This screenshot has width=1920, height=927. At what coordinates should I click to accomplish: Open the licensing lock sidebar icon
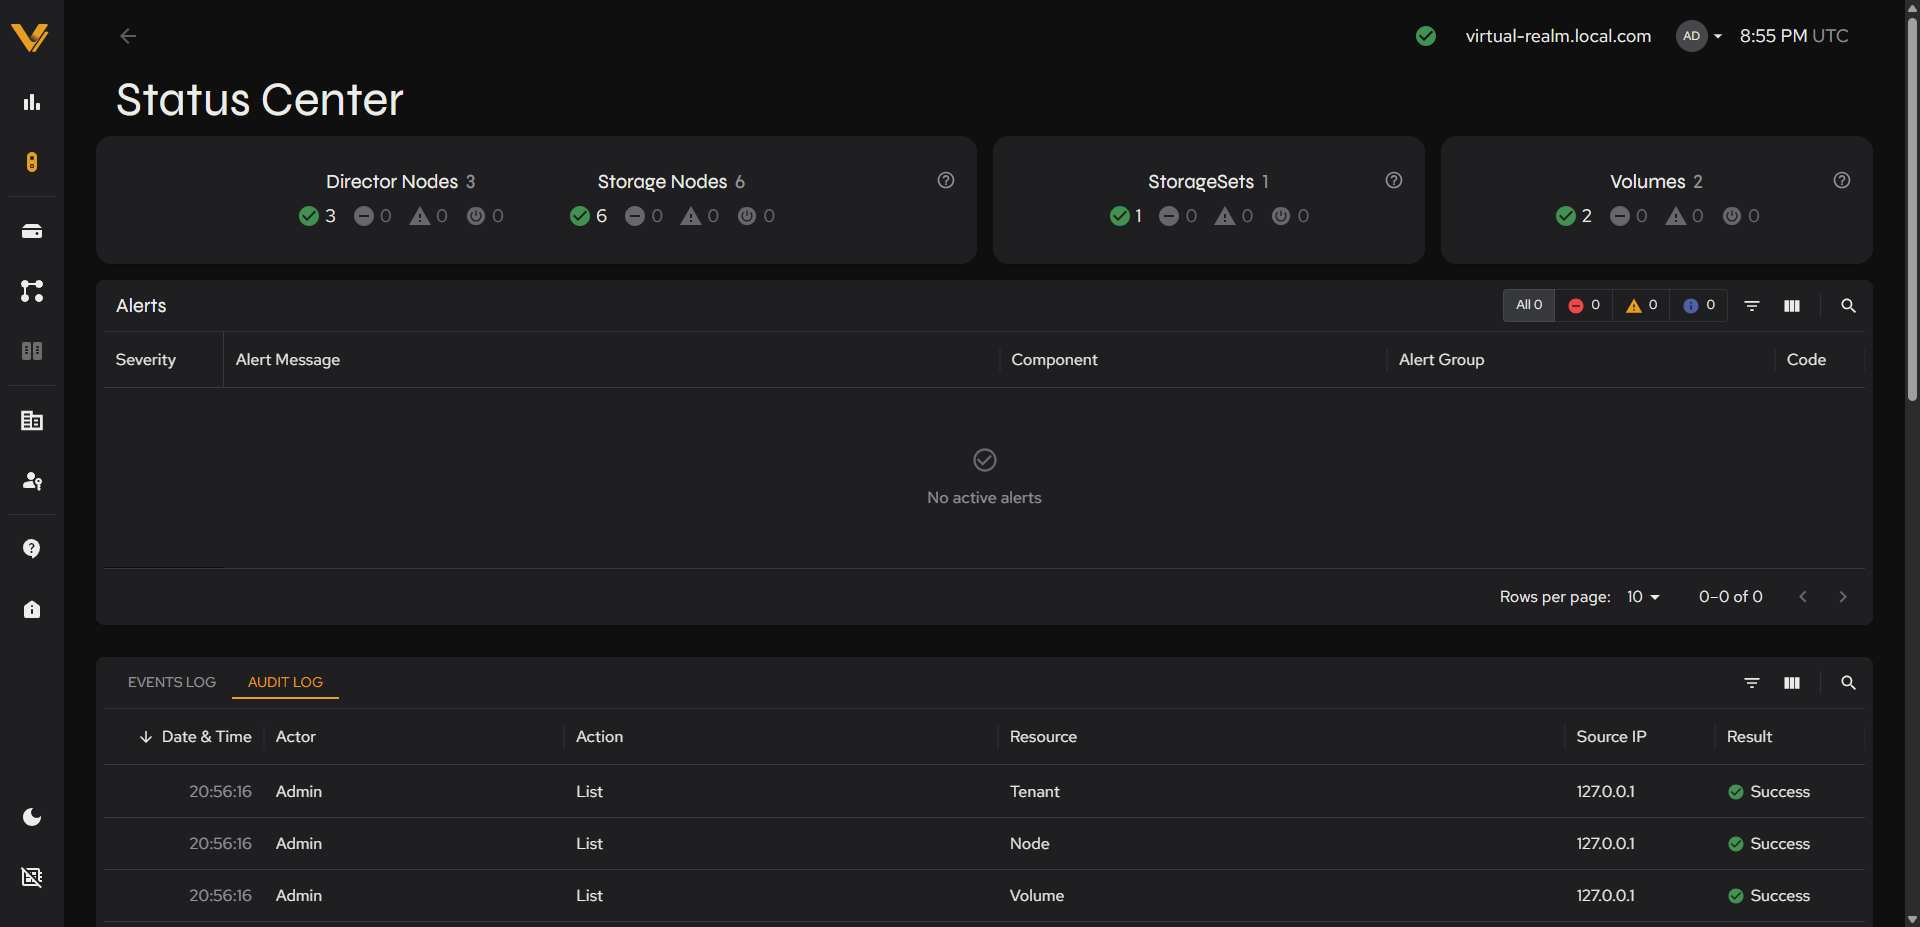[32, 609]
